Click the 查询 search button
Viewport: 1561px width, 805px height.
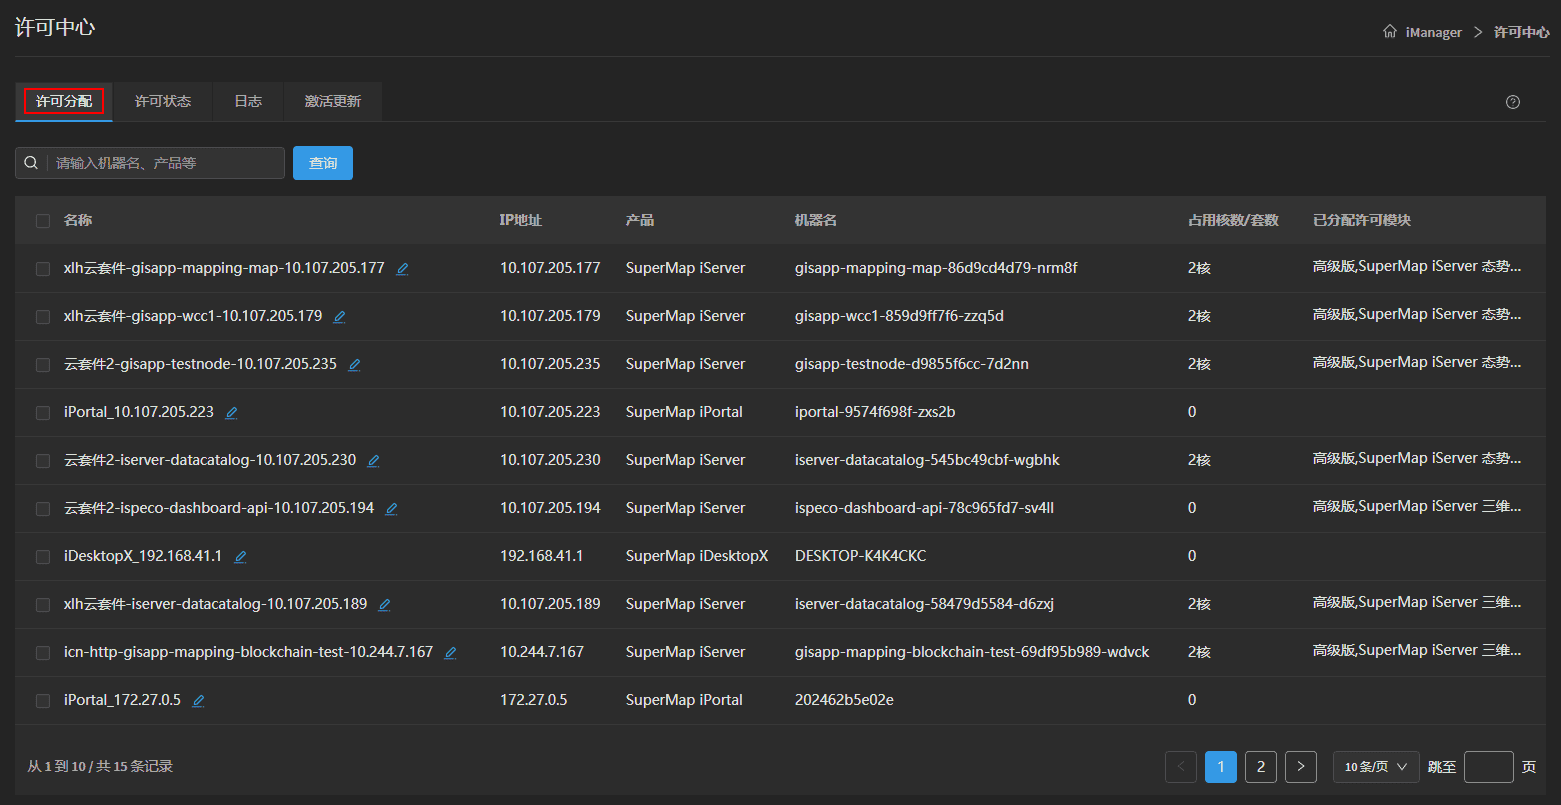pos(322,163)
